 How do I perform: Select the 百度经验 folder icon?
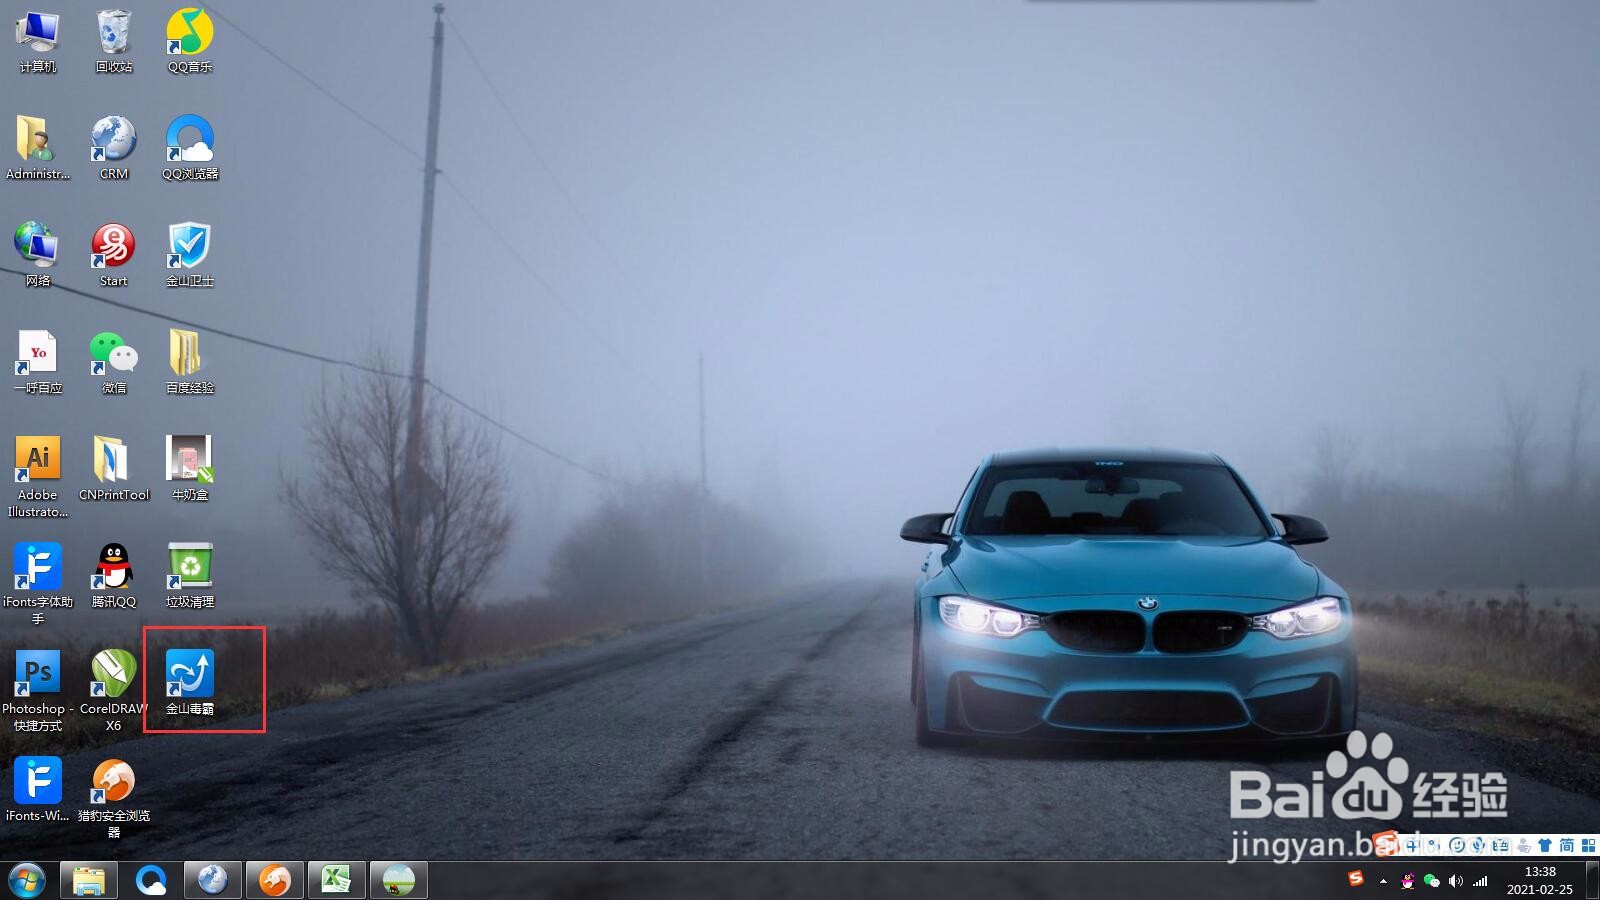[x=190, y=362]
